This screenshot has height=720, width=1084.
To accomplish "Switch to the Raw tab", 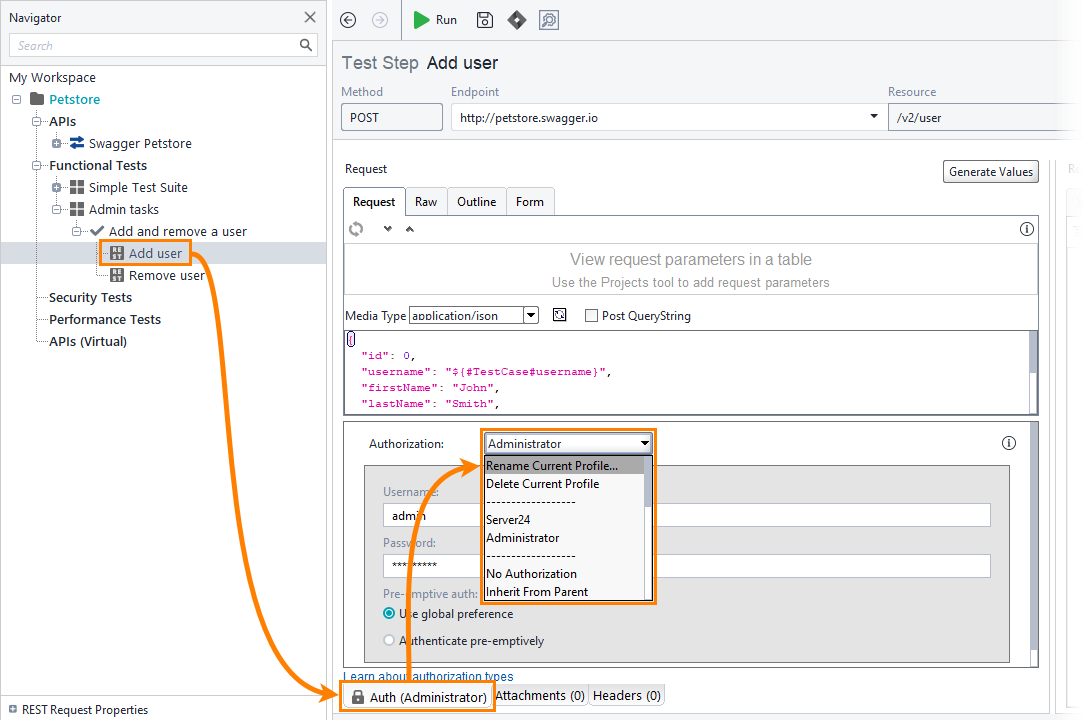I will 426,202.
